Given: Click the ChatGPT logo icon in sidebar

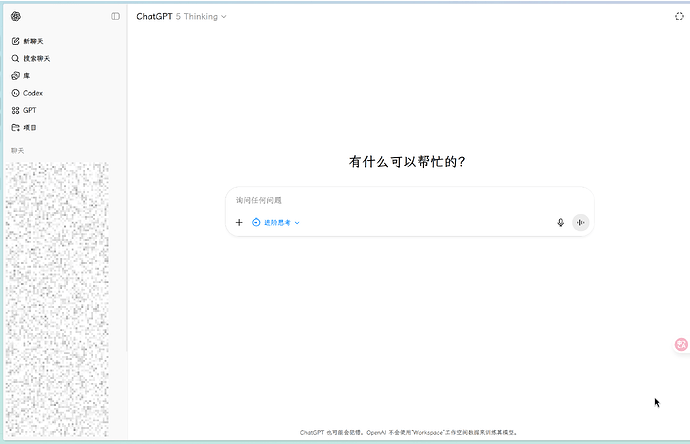Looking at the screenshot, I should (16, 16).
